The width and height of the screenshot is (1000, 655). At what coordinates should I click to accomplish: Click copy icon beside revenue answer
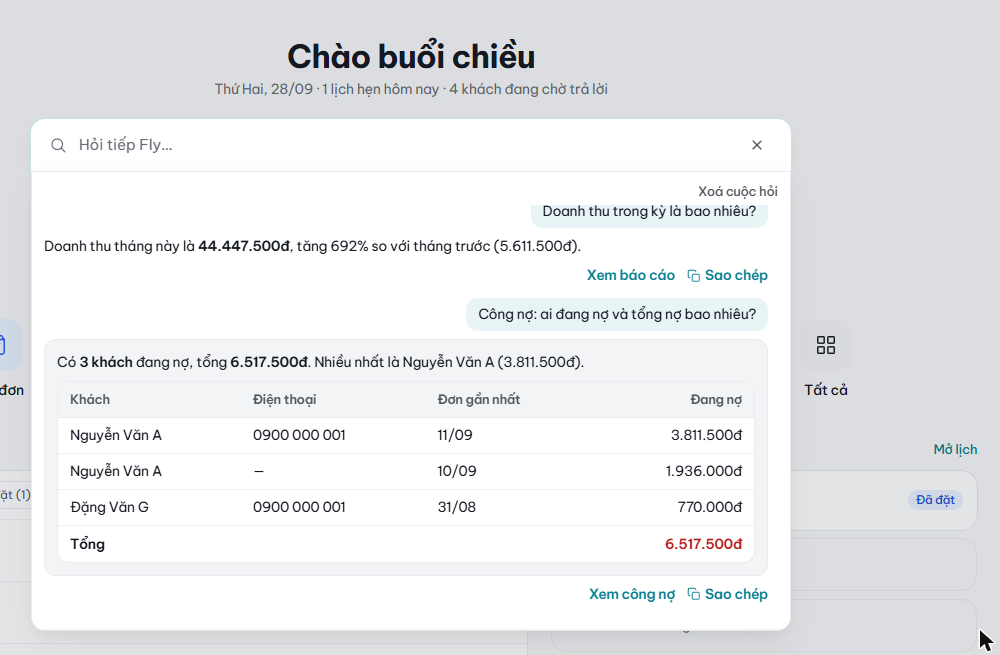pyautogui.click(x=693, y=276)
